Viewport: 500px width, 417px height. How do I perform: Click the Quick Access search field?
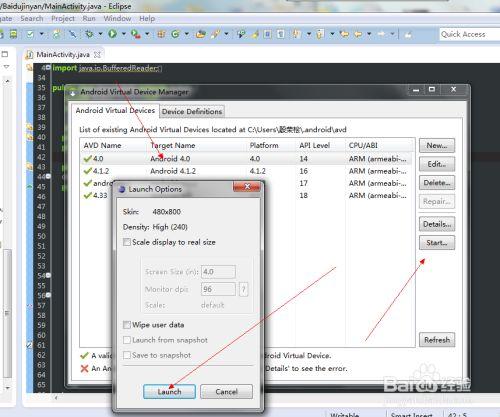click(x=469, y=34)
